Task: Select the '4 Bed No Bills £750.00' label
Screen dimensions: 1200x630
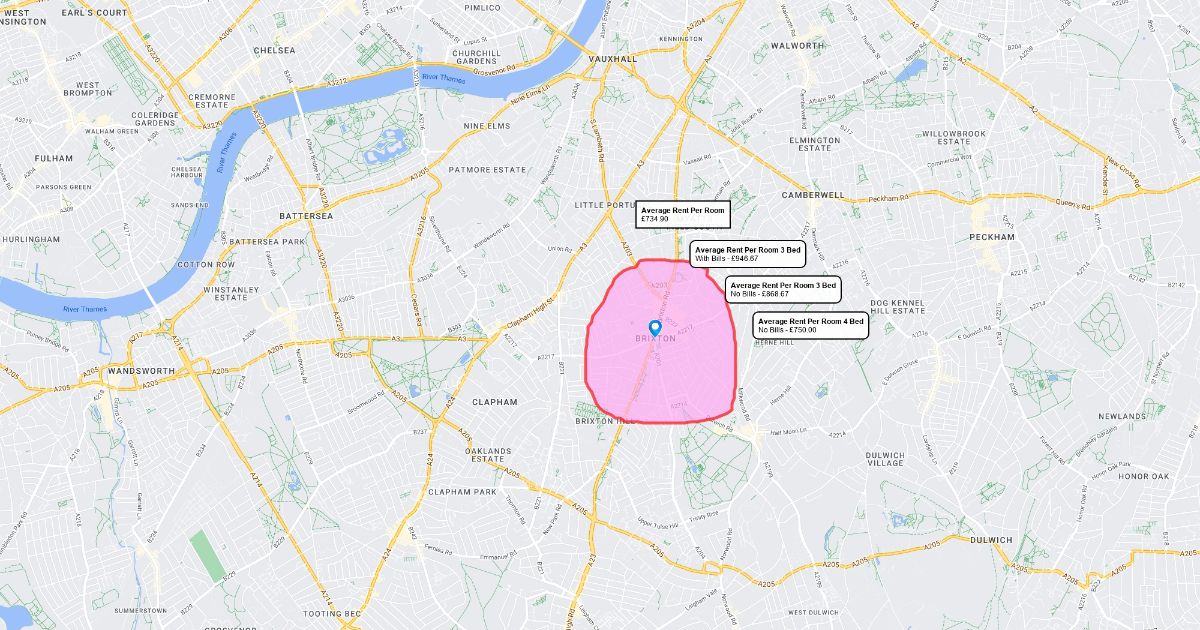Action: pyautogui.click(x=811, y=325)
